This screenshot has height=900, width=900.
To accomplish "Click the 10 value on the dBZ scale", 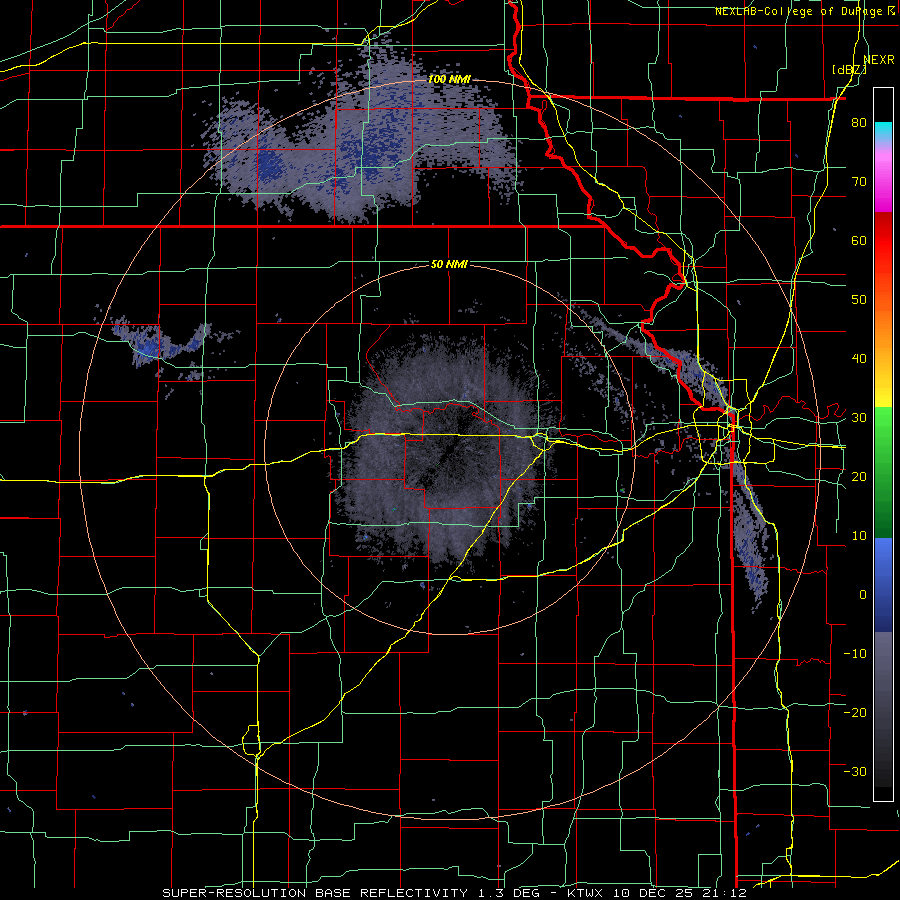I will (x=859, y=536).
